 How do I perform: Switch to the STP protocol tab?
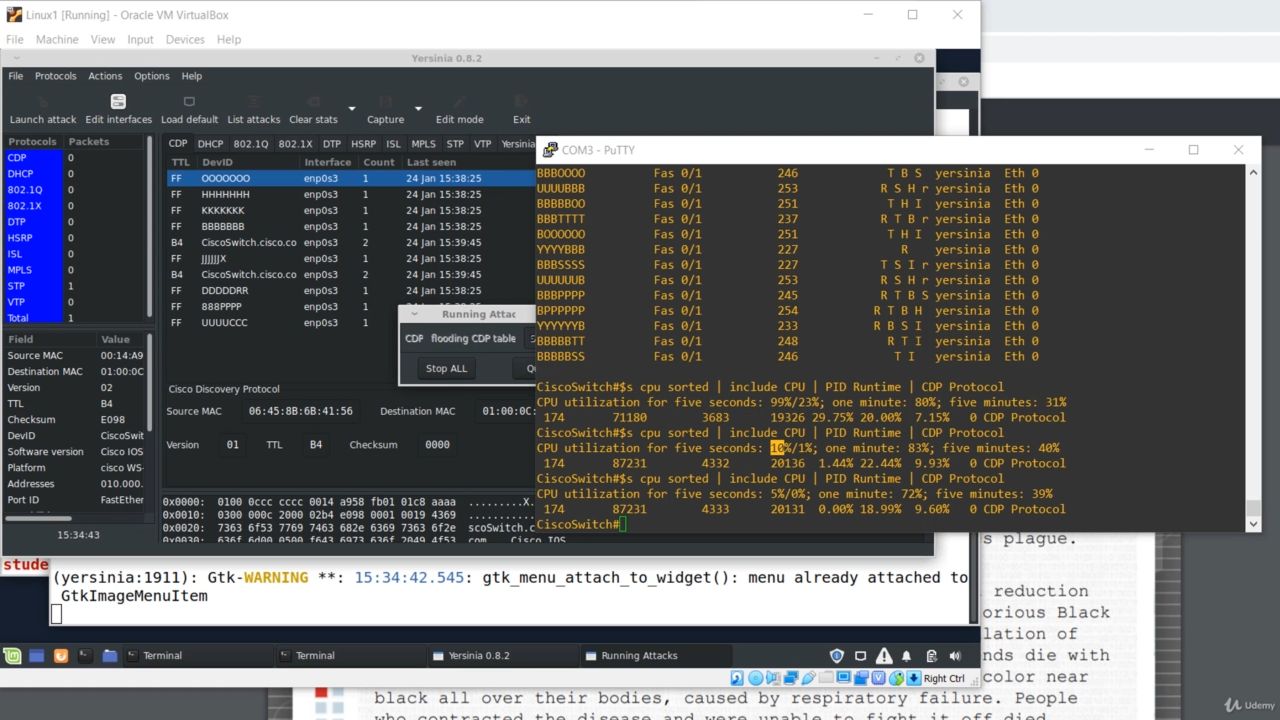tap(455, 144)
